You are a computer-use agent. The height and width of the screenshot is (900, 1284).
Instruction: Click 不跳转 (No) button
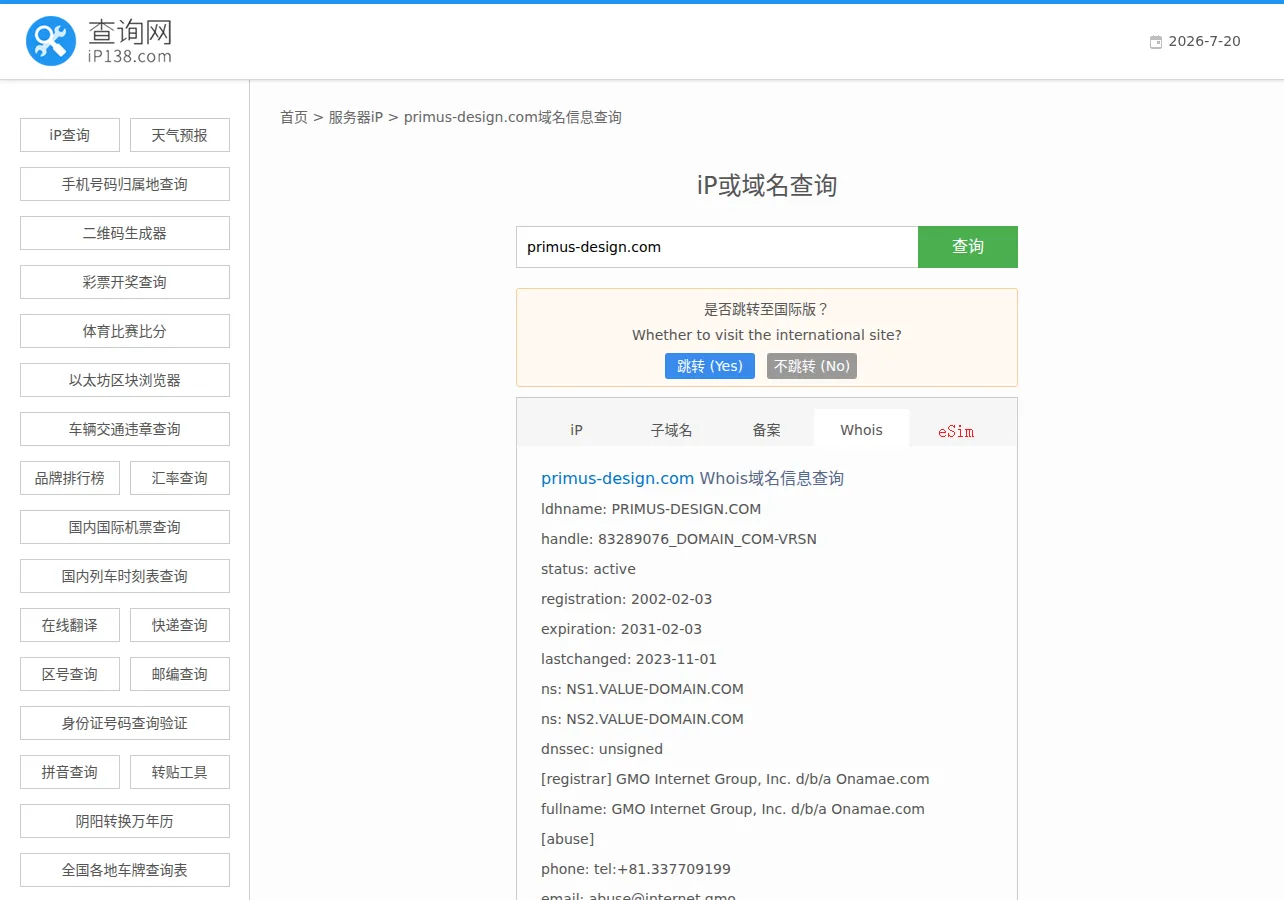coord(812,366)
